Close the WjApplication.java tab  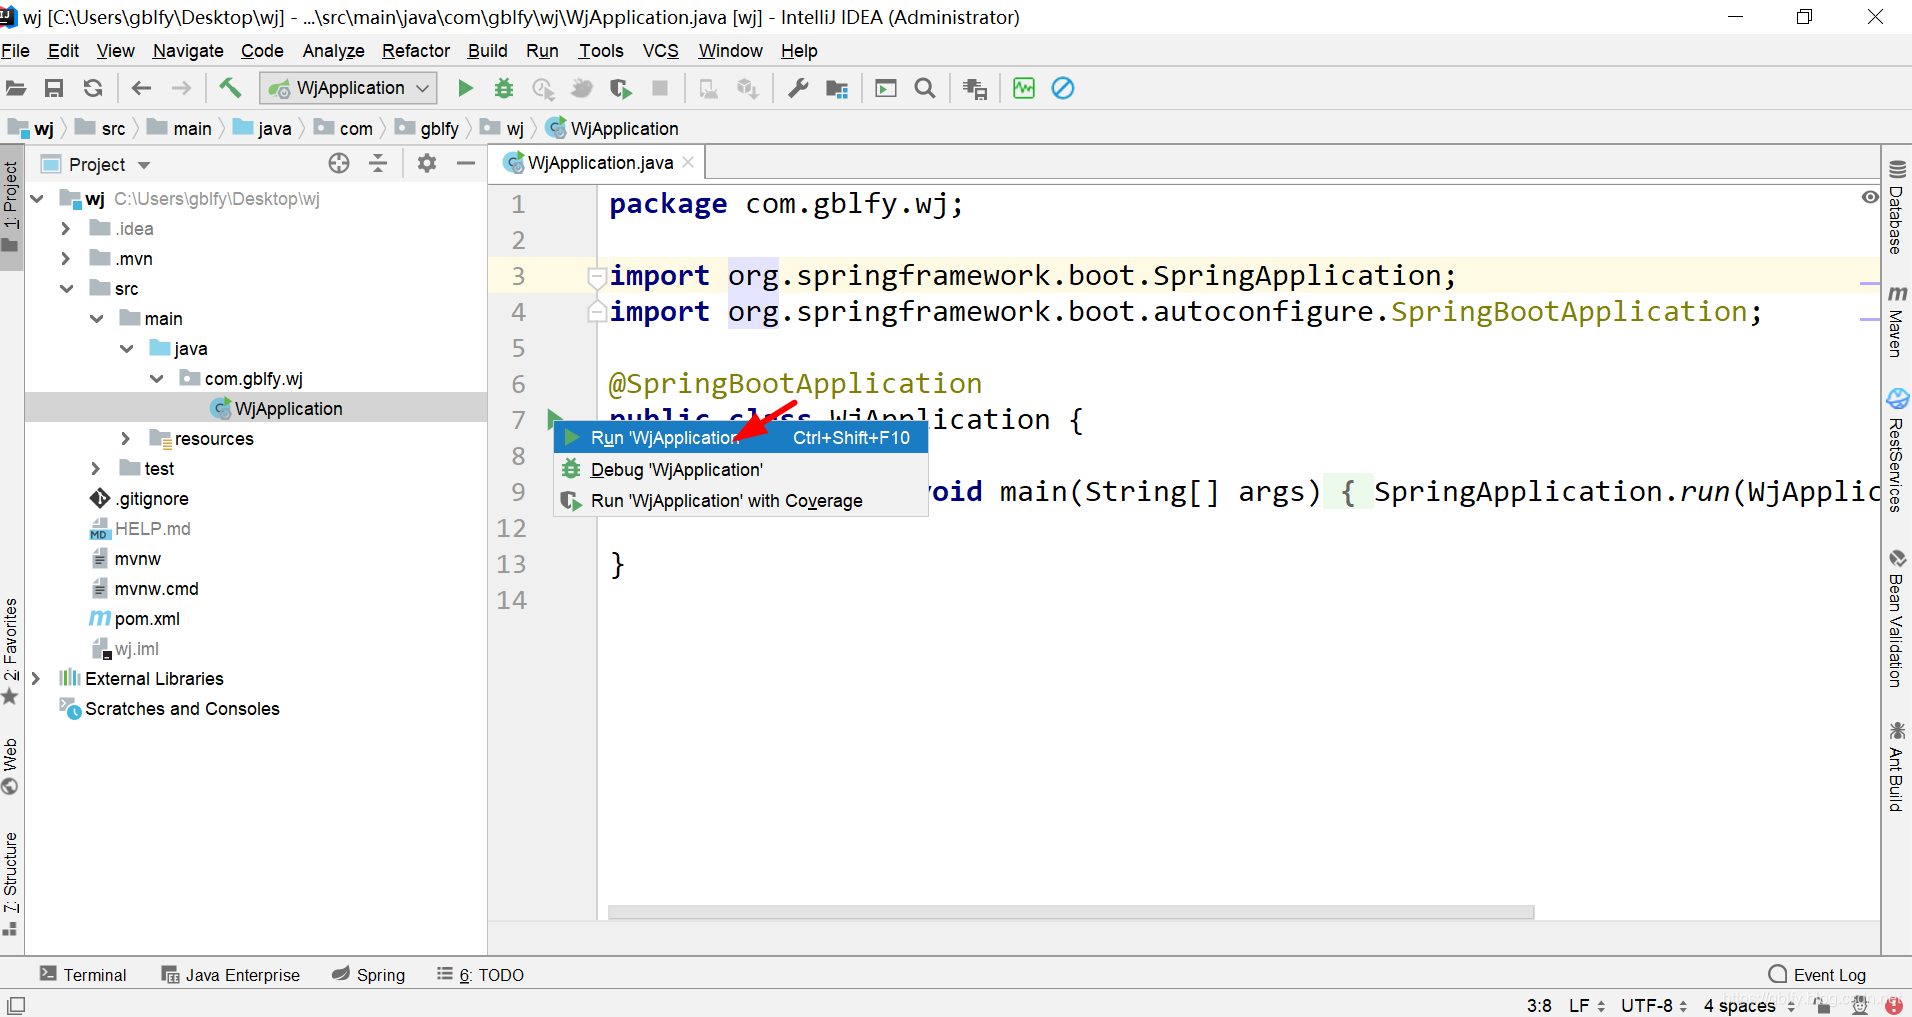tap(688, 162)
